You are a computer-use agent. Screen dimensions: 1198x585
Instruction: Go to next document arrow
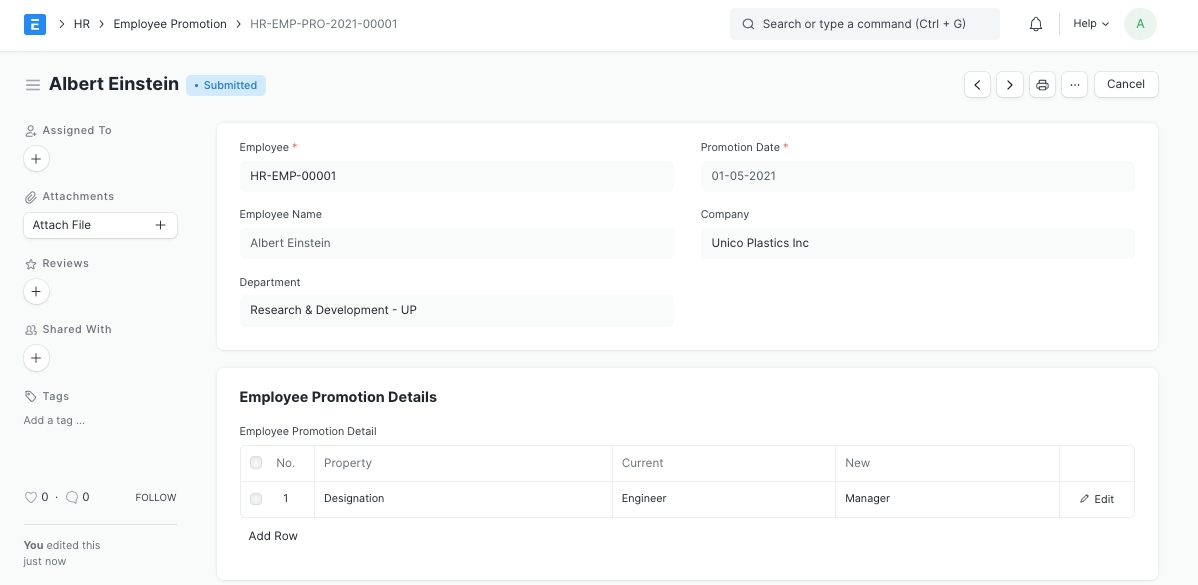1010,85
